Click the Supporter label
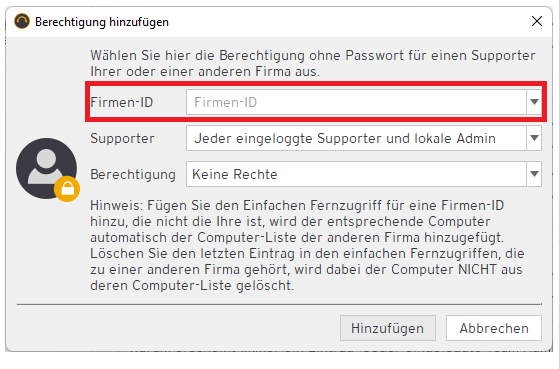Screen dimensions: 559x369 pyautogui.click(x=122, y=138)
